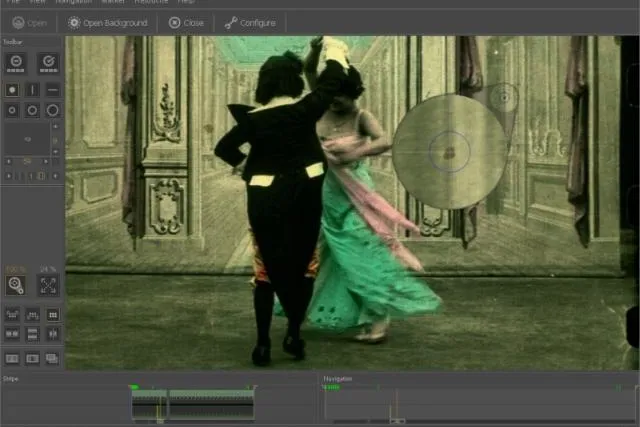Click the stacked horizontal split view icon
The image size is (640, 427).
[33, 334]
